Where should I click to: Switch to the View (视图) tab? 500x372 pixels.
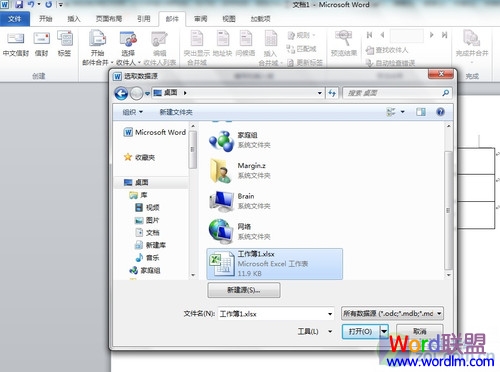click(229, 19)
